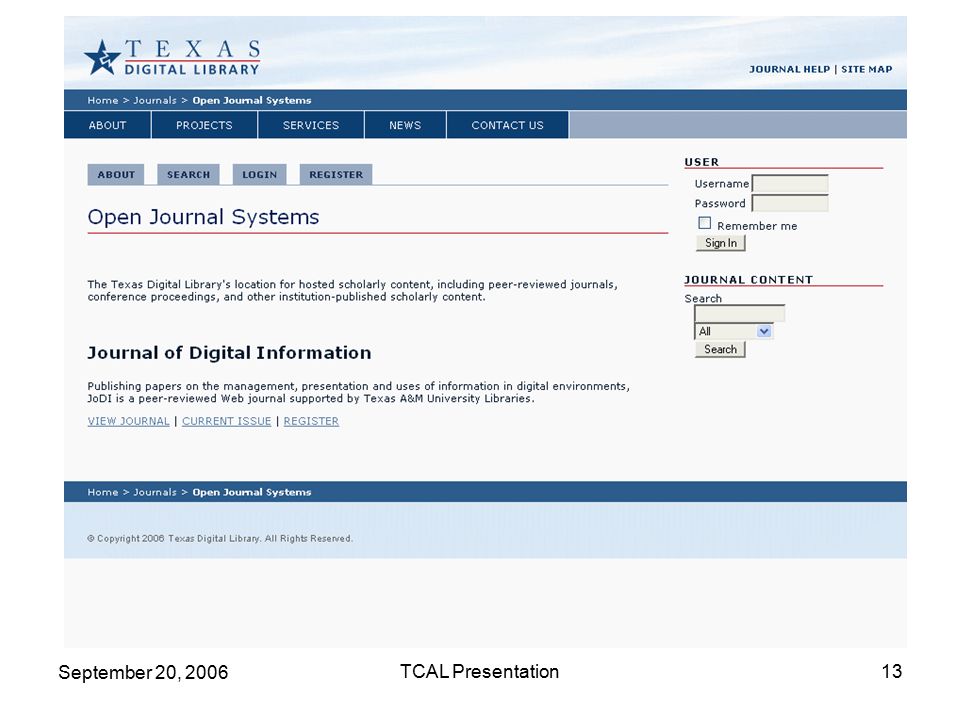Open the JOURNAL HELP link

[789, 69]
